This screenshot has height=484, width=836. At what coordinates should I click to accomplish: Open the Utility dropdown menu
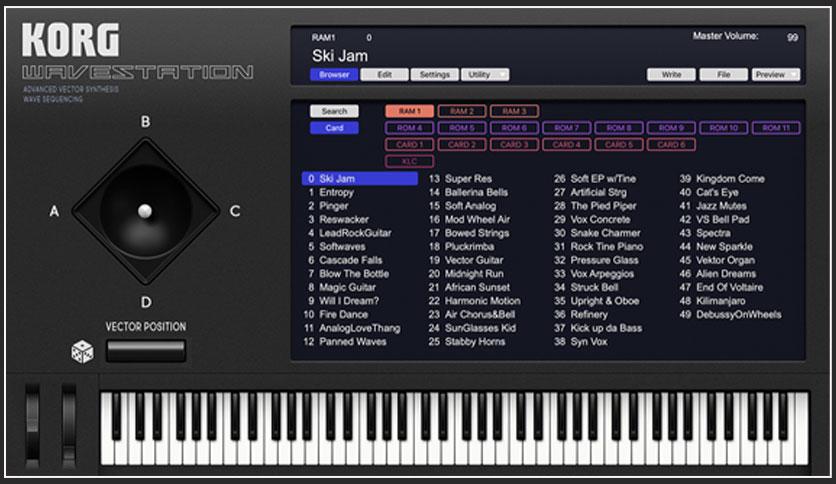pos(485,75)
